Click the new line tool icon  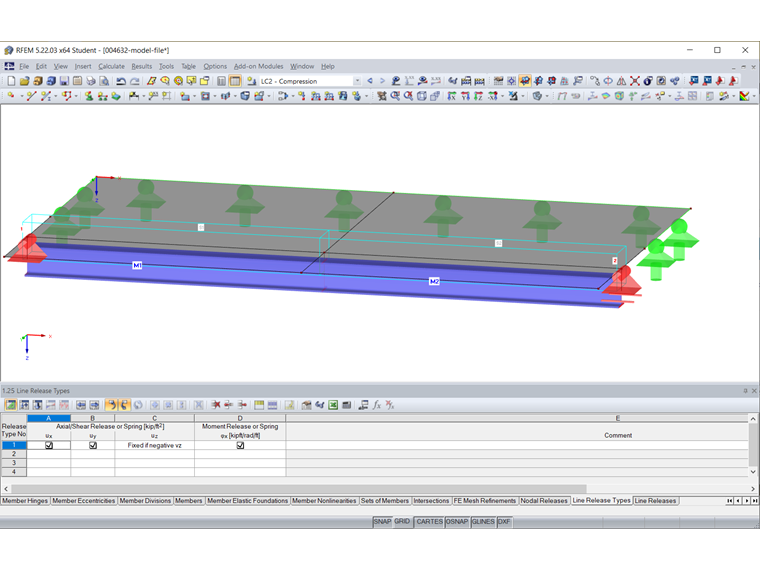point(32,96)
